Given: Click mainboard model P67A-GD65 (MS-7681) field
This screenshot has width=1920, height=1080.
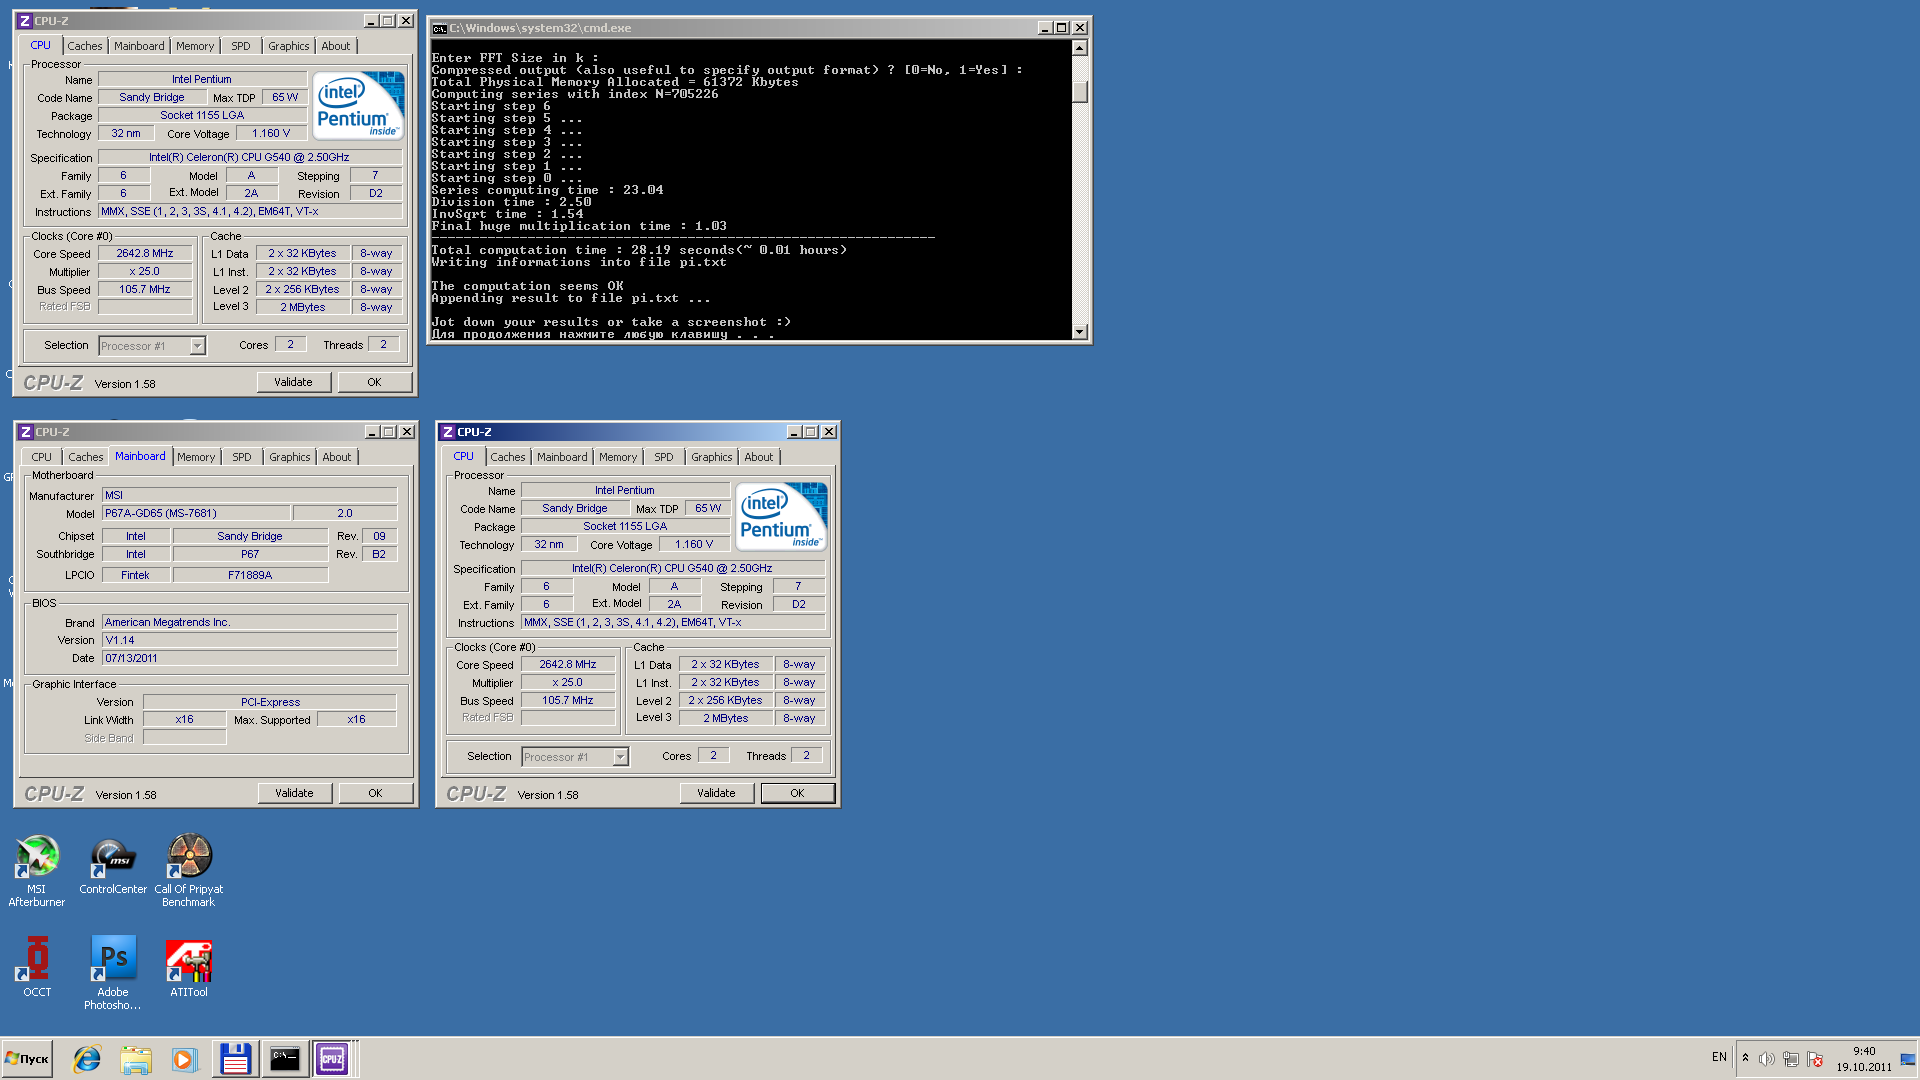Looking at the screenshot, I should coord(196,513).
